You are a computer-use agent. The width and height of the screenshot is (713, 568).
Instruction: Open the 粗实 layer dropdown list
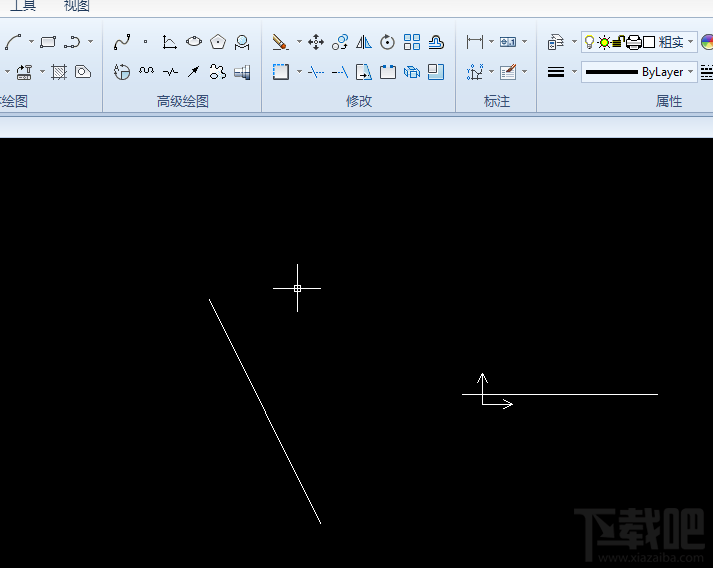coord(690,42)
